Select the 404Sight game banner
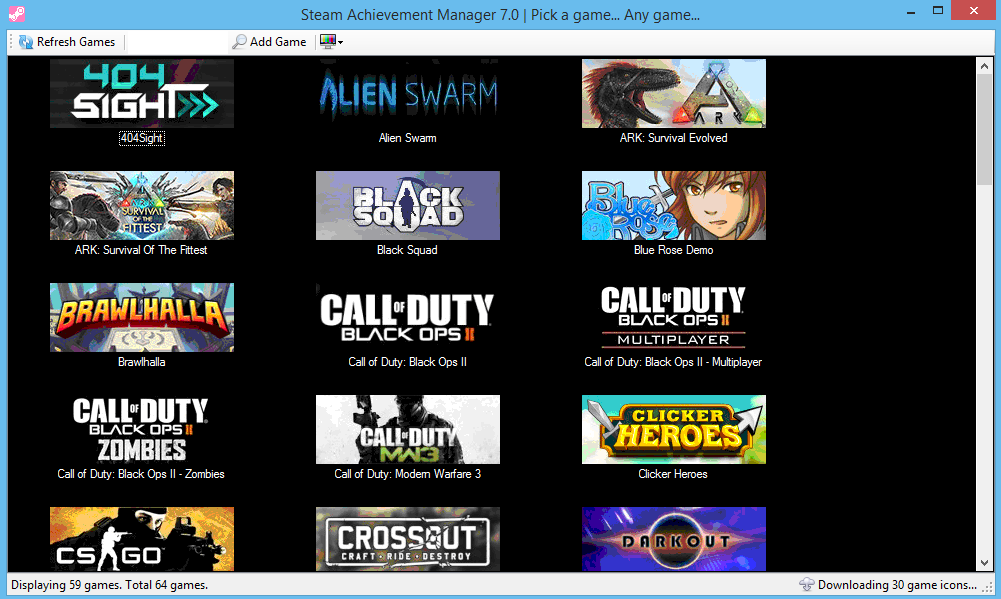The width and height of the screenshot is (1001, 599). [142, 93]
